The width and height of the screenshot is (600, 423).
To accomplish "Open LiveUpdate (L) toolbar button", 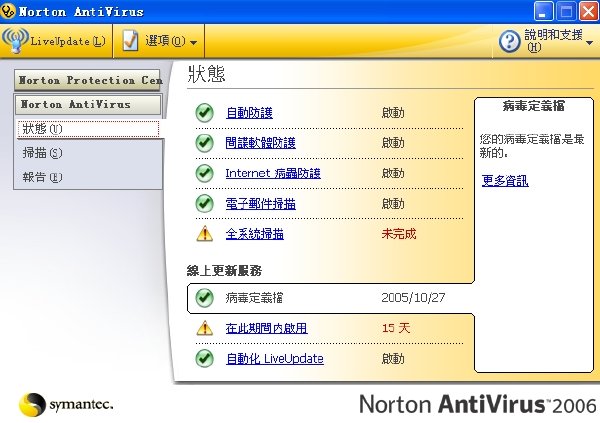I will tap(56, 41).
